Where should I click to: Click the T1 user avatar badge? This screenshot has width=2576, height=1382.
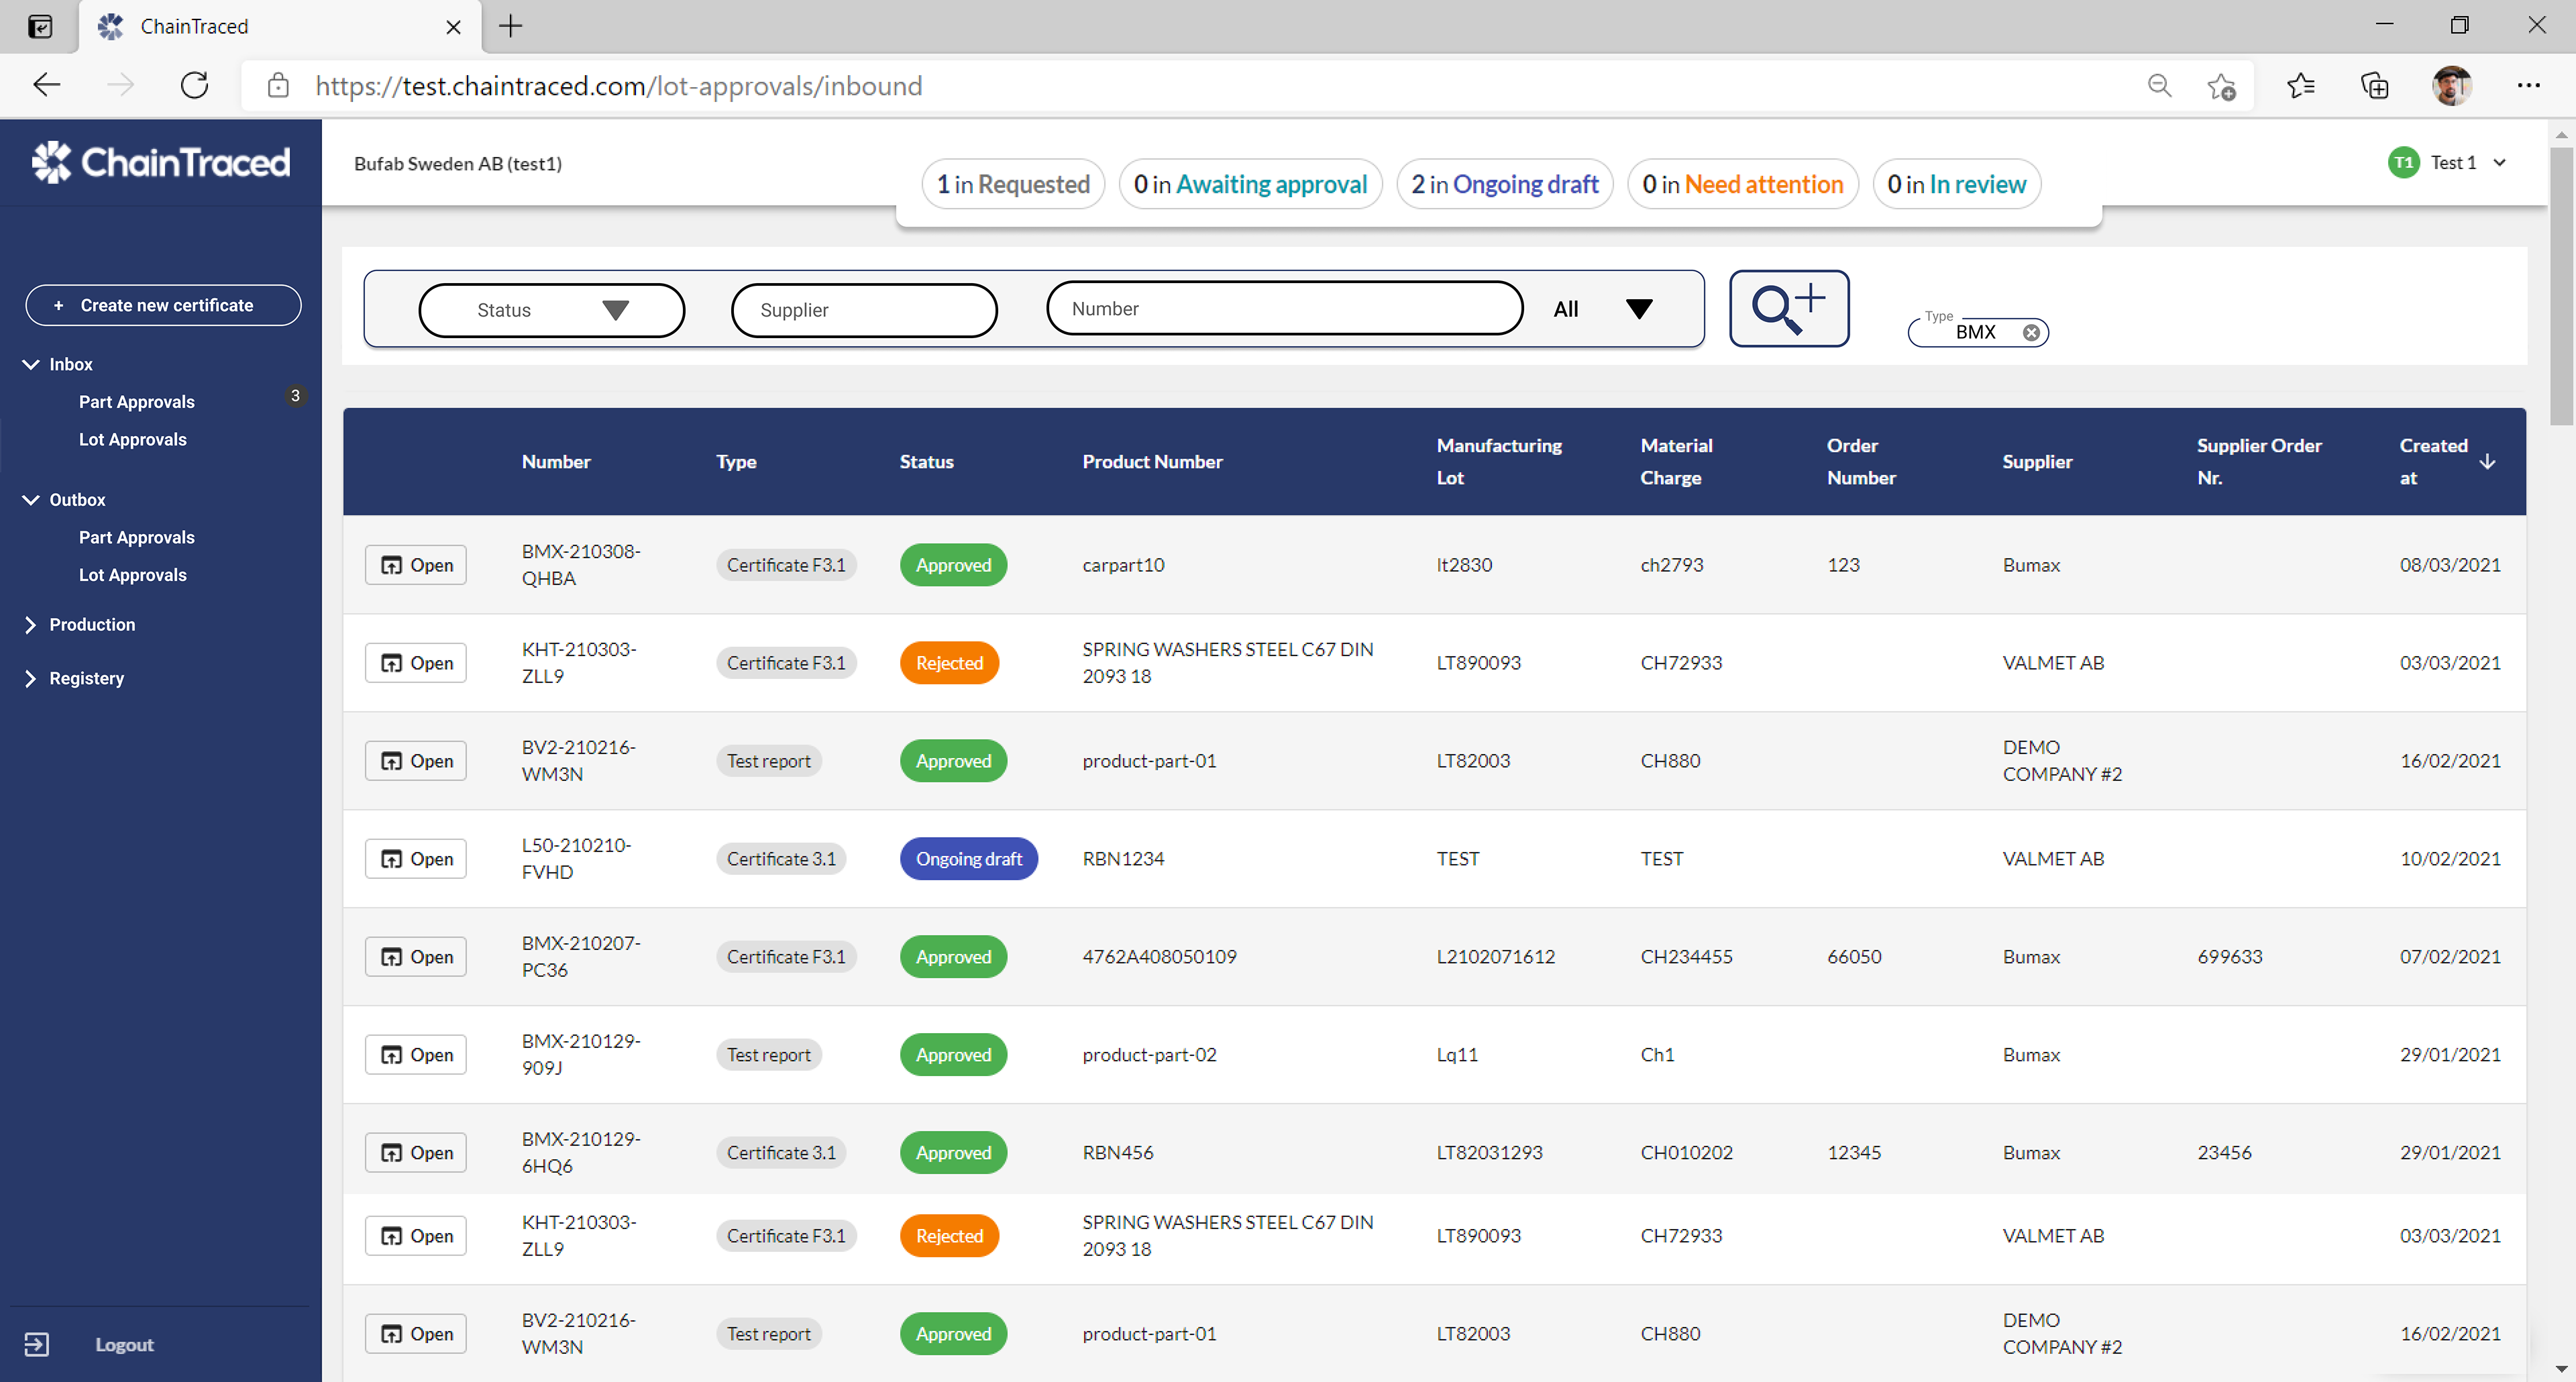tap(2404, 162)
